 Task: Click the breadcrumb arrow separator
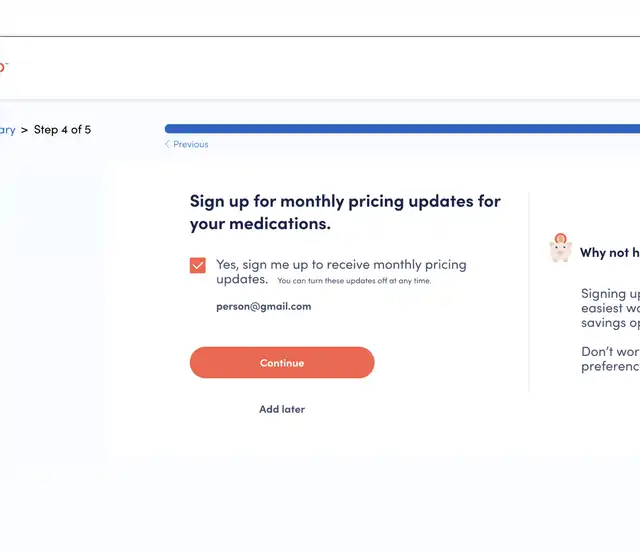(x=24, y=130)
